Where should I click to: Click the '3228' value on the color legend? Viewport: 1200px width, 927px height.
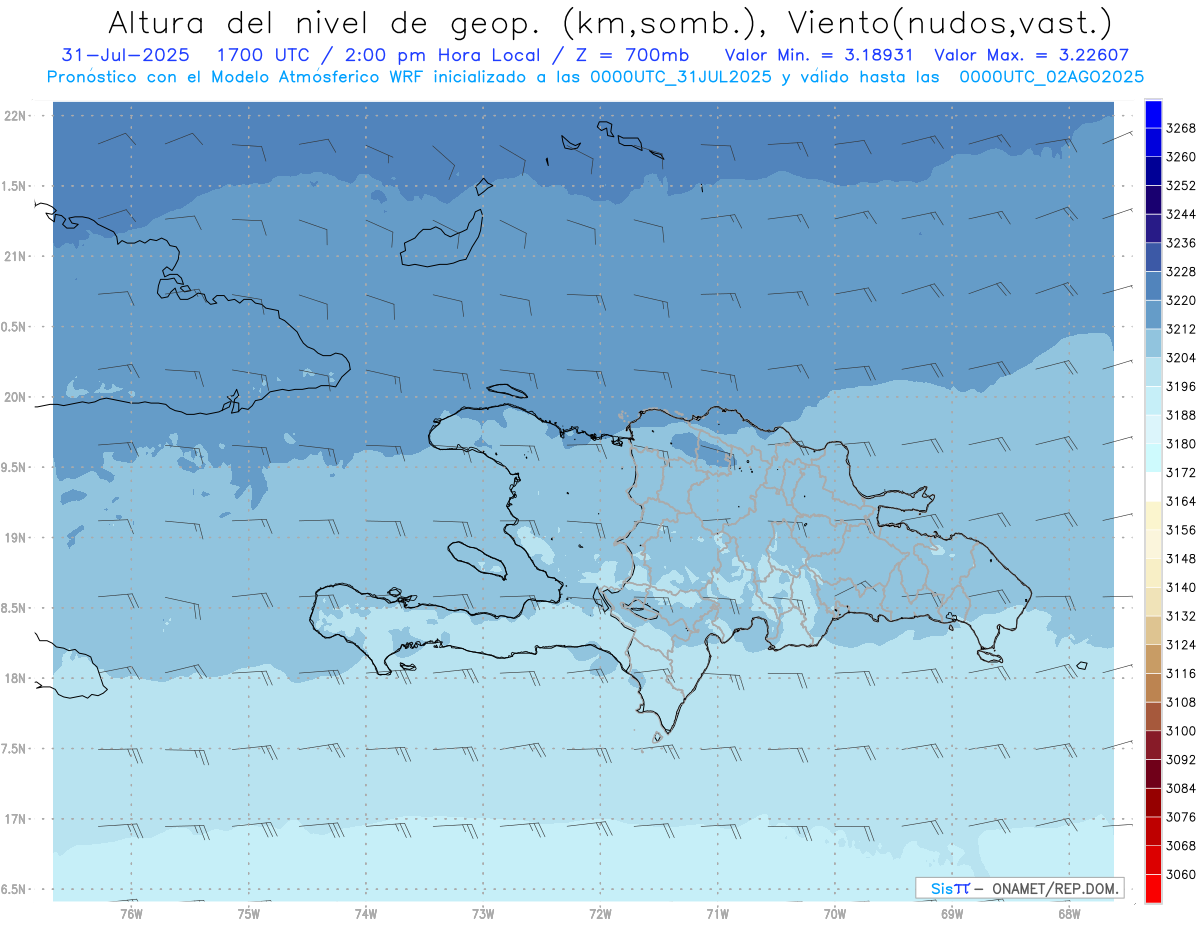pyautogui.click(x=1181, y=272)
